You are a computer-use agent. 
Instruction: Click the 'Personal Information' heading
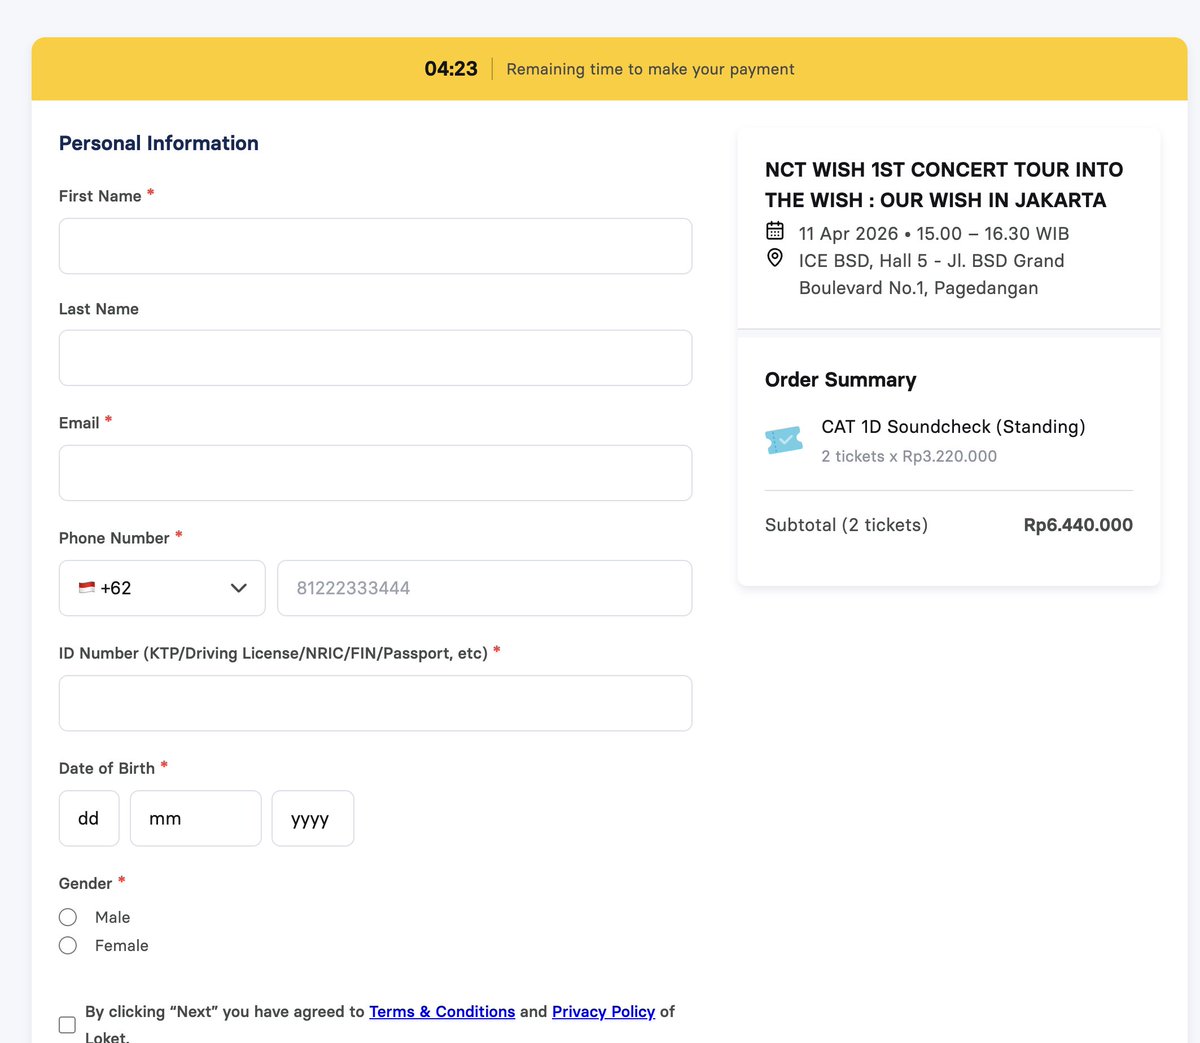[x=159, y=143]
